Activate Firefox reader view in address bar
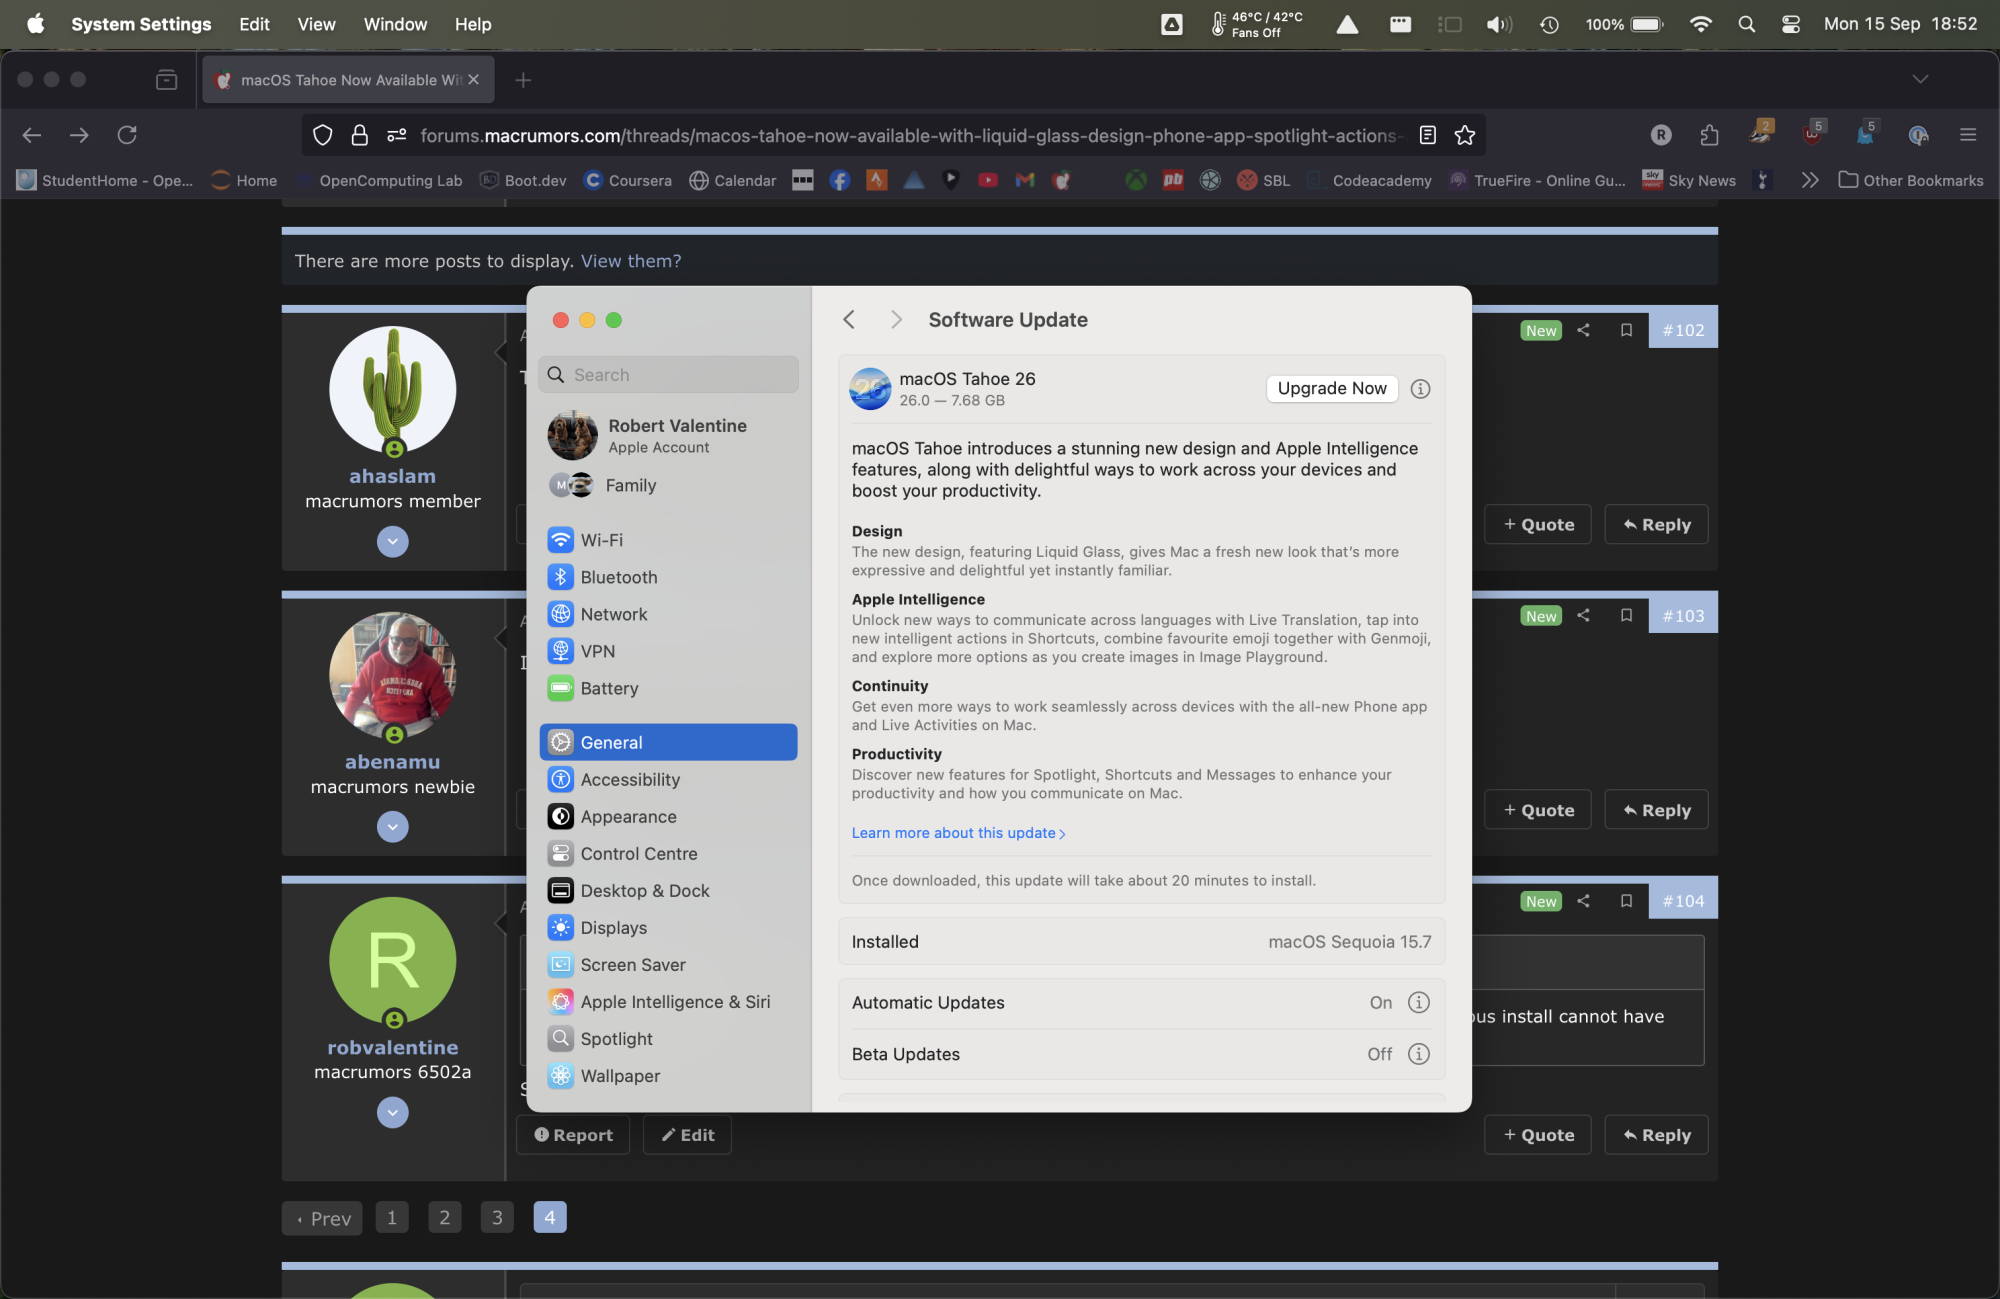 click(x=1428, y=135)
